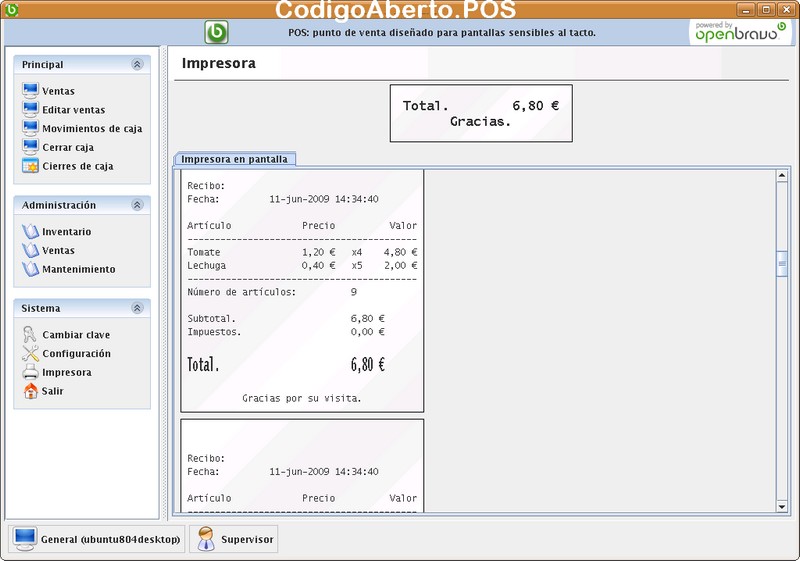Click the powered by openbravo logo
800x561 pixels.
tap(741, 32)
